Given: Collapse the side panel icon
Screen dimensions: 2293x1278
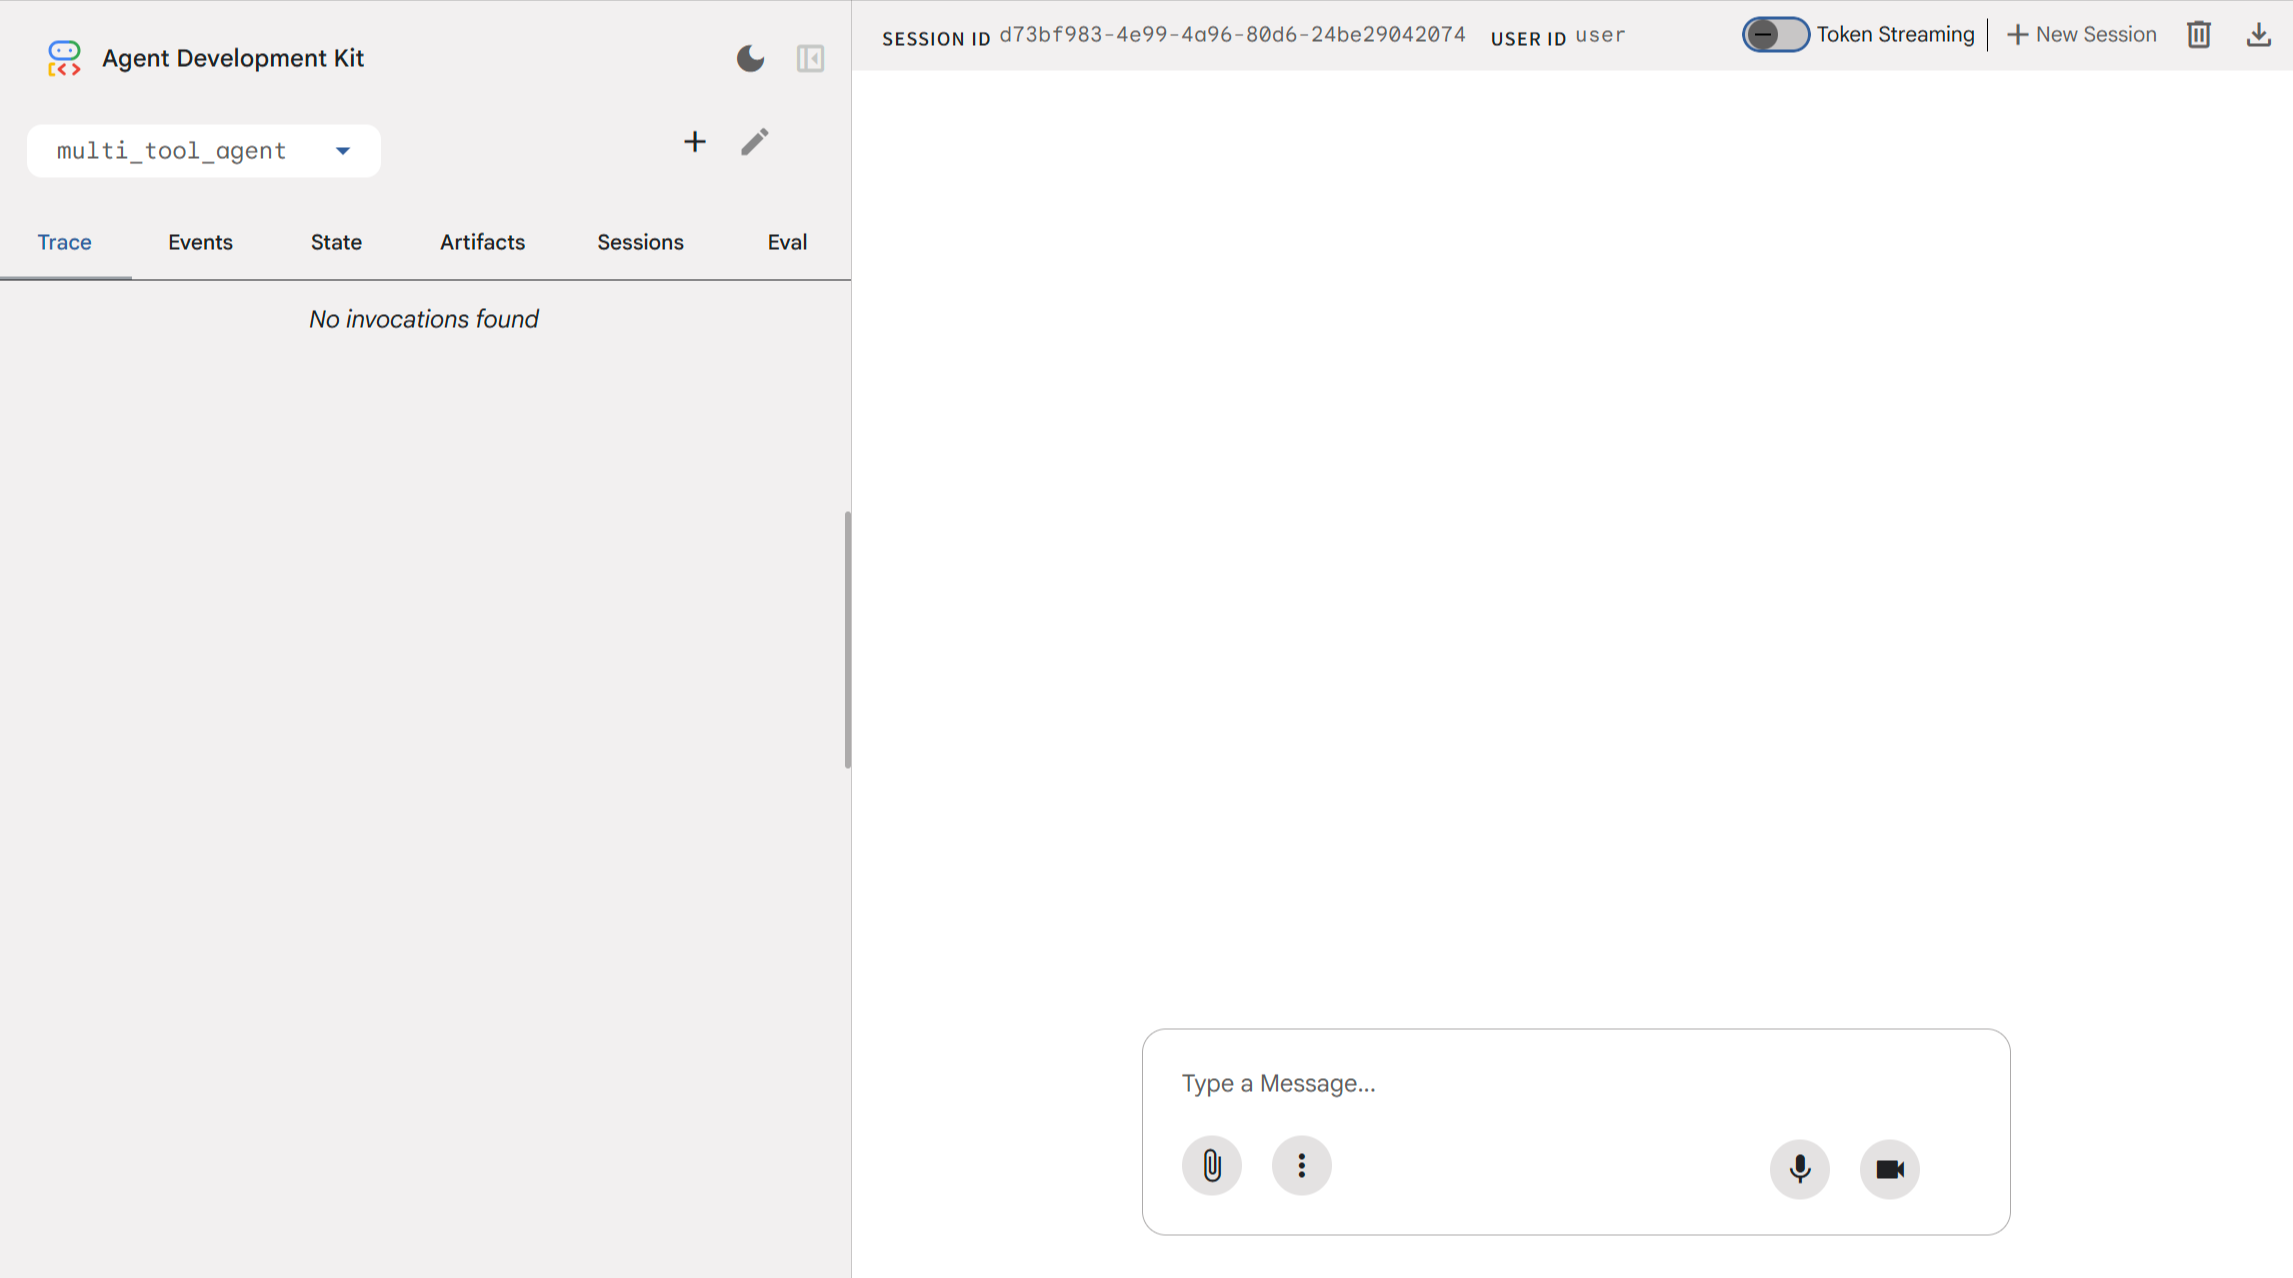Looking at the screenshot, I should [810, 58].
